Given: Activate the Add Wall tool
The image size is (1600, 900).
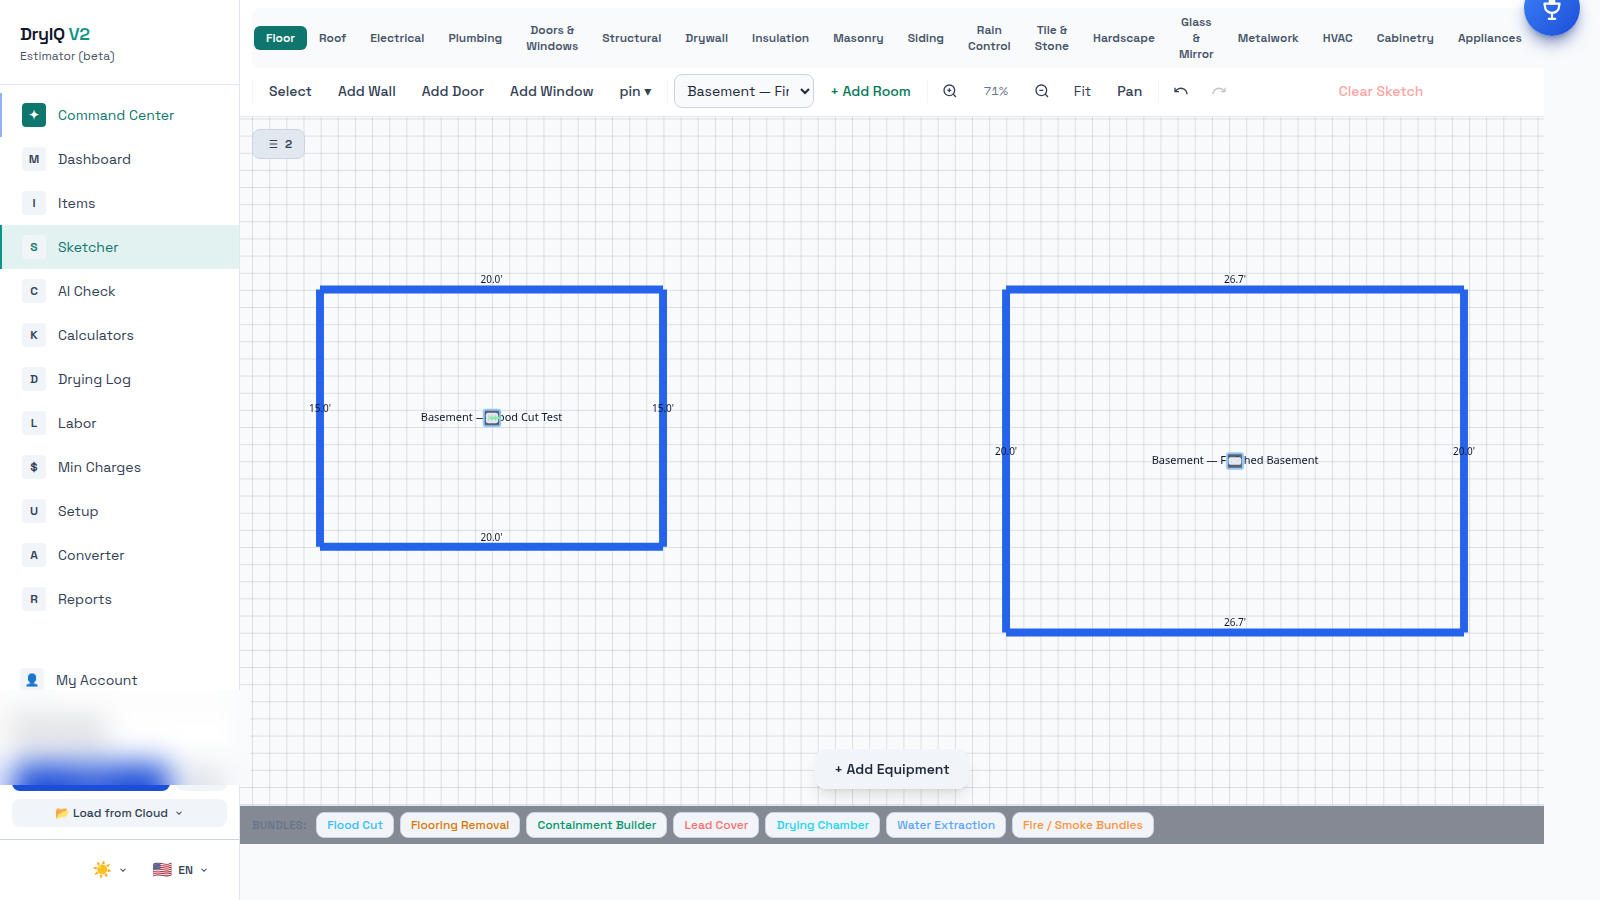Looking at the screenshot, I should click(367, 91).
